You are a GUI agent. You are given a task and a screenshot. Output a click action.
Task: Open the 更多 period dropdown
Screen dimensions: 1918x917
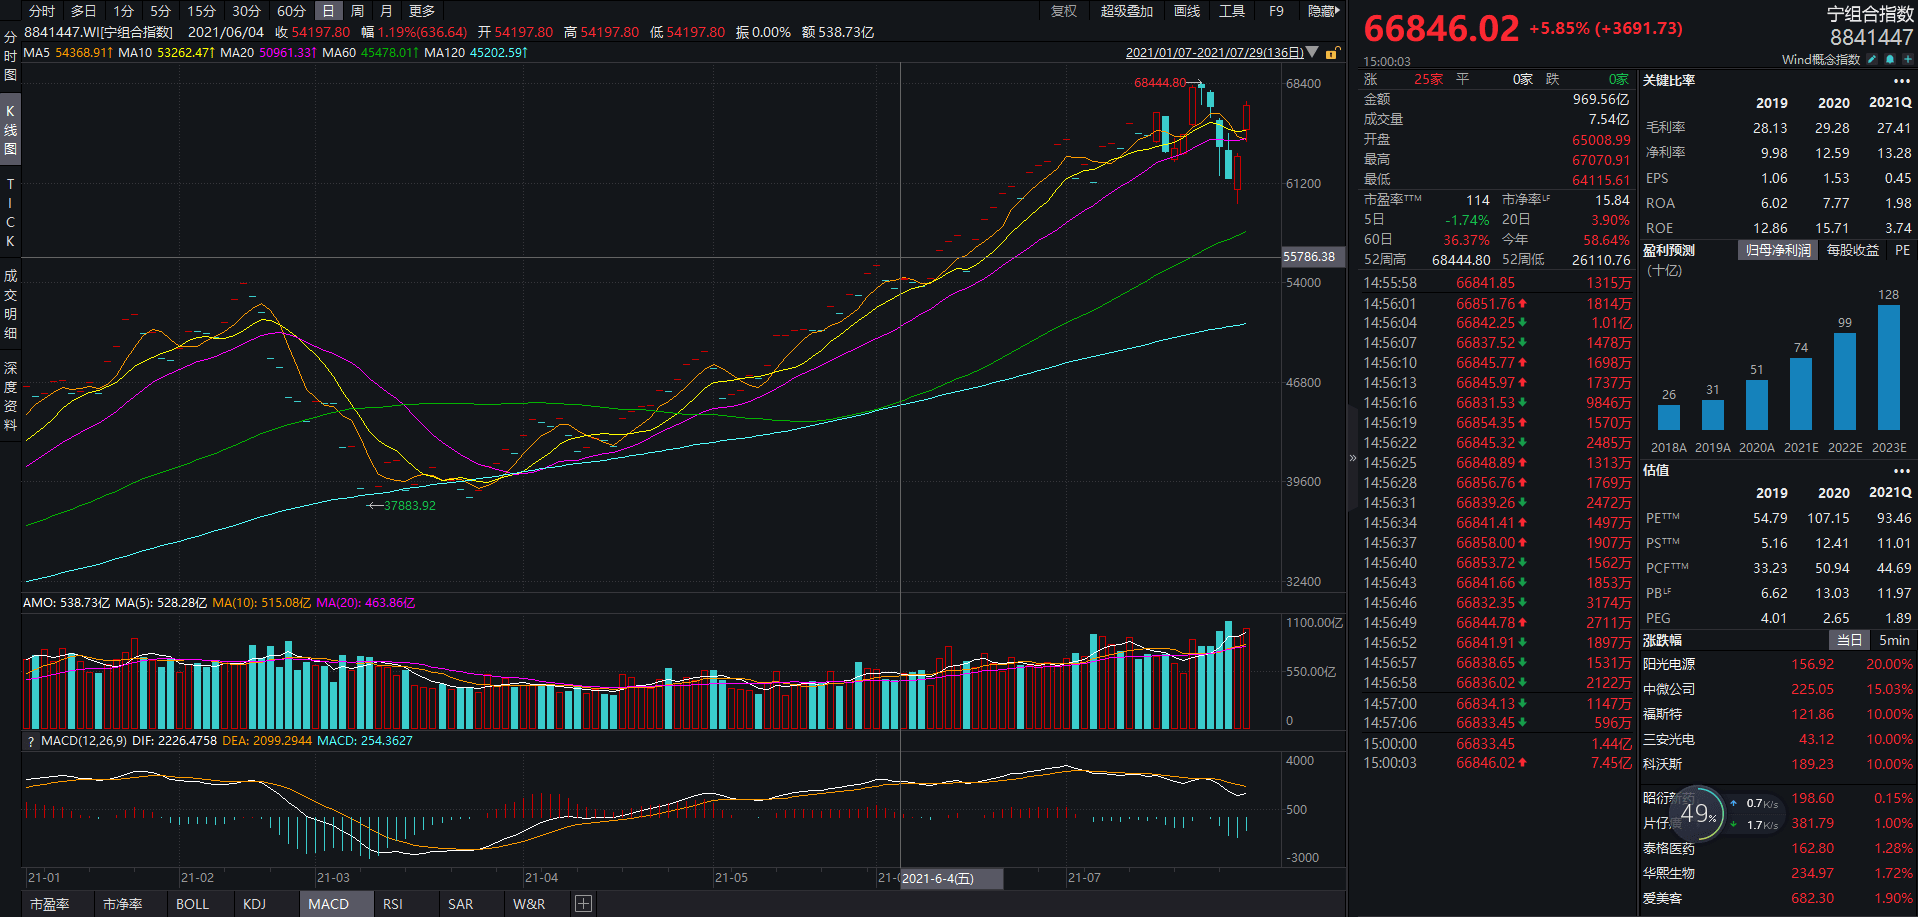(x=422, y=11)
